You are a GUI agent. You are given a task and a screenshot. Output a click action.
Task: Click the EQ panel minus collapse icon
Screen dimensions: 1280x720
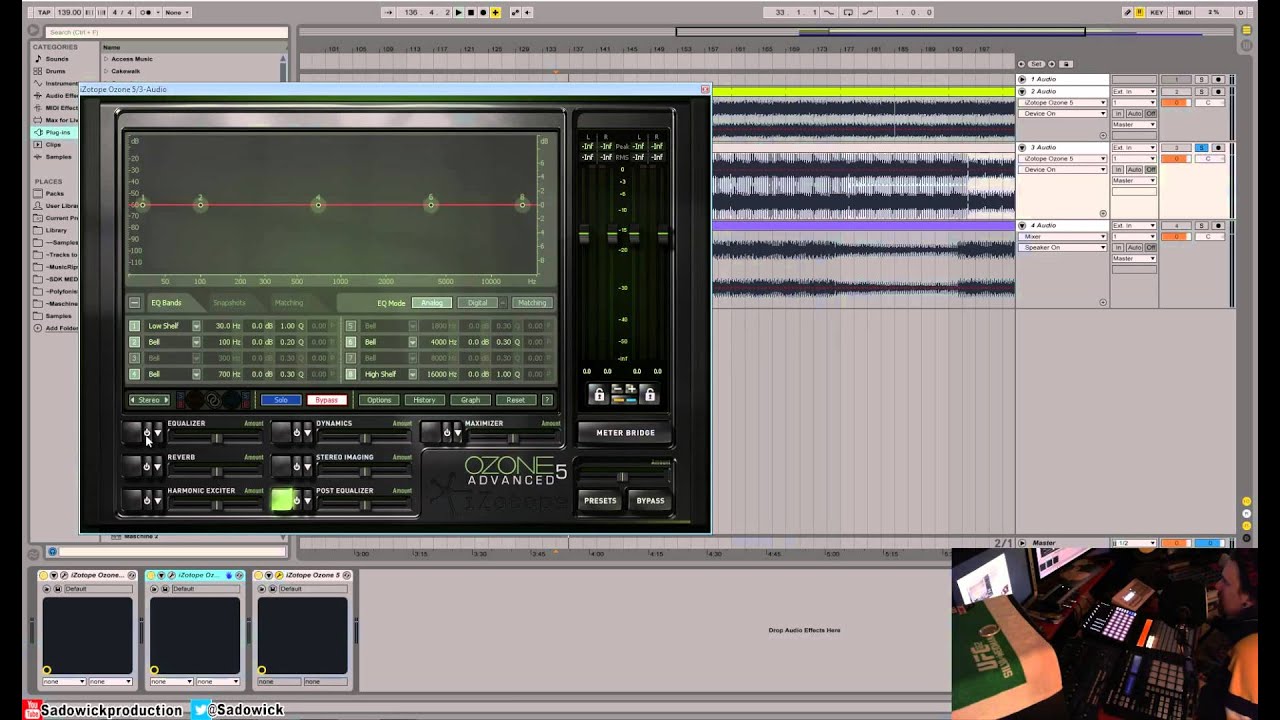tap(134, 302)
